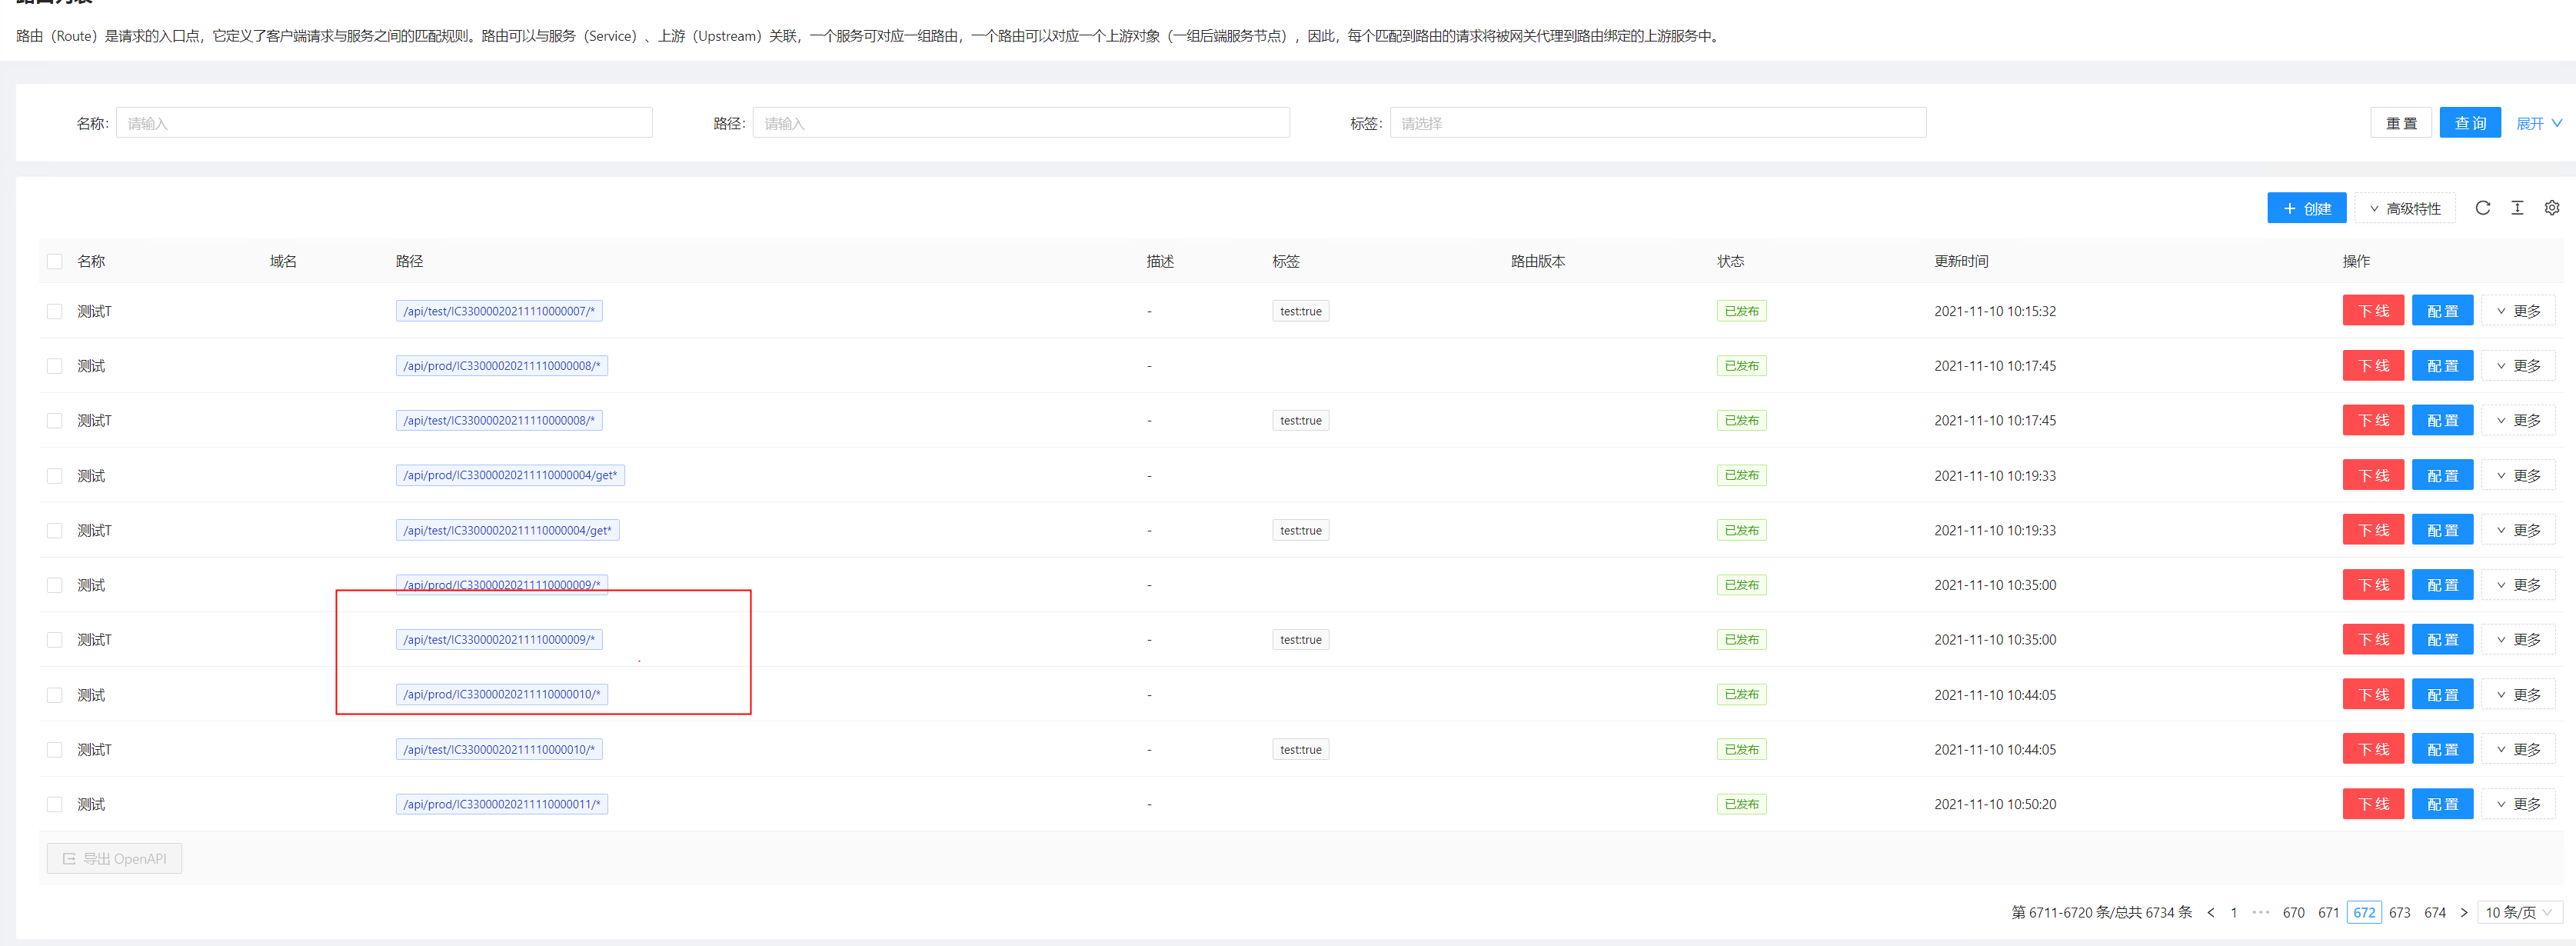2576x946 pixels.
Task: Click the 路径 search input field
Action: click(x=1020, y=123)
